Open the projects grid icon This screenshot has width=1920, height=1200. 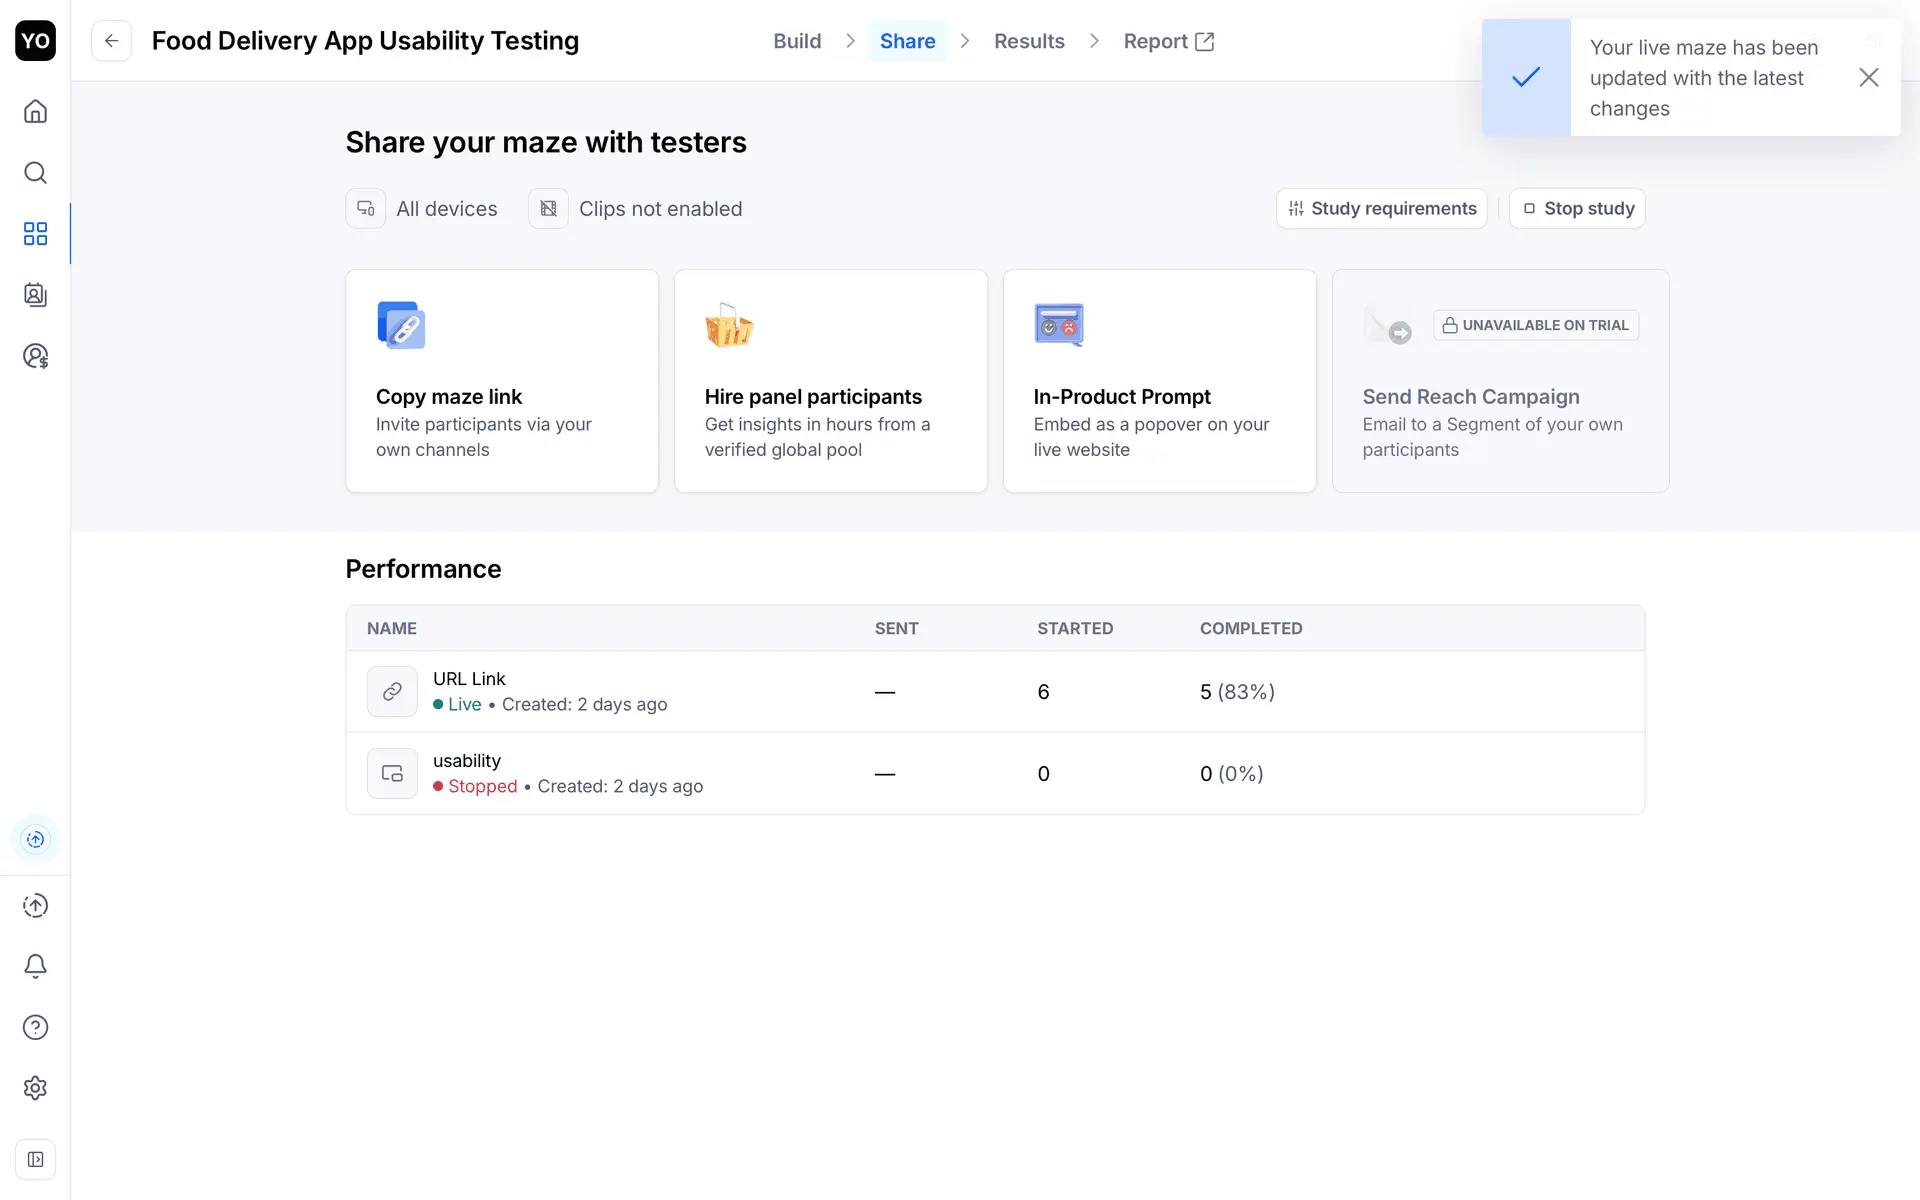(x=35, y=234)
